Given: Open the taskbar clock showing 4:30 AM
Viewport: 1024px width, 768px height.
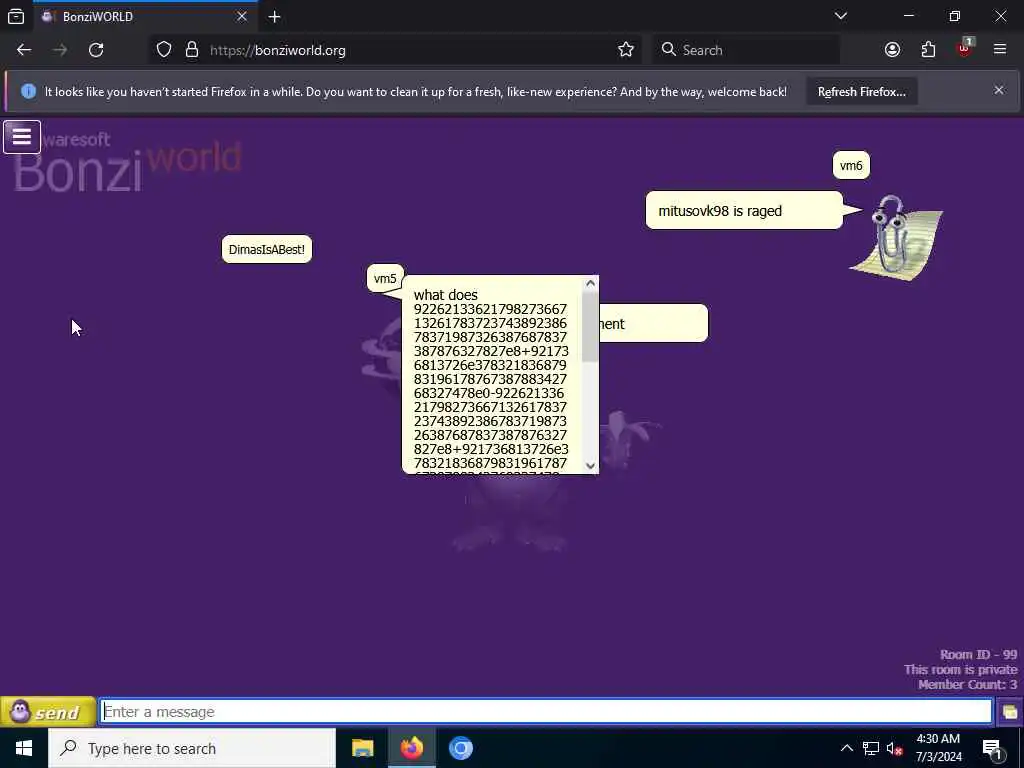Looking at the screenshot, I should 938,748.
